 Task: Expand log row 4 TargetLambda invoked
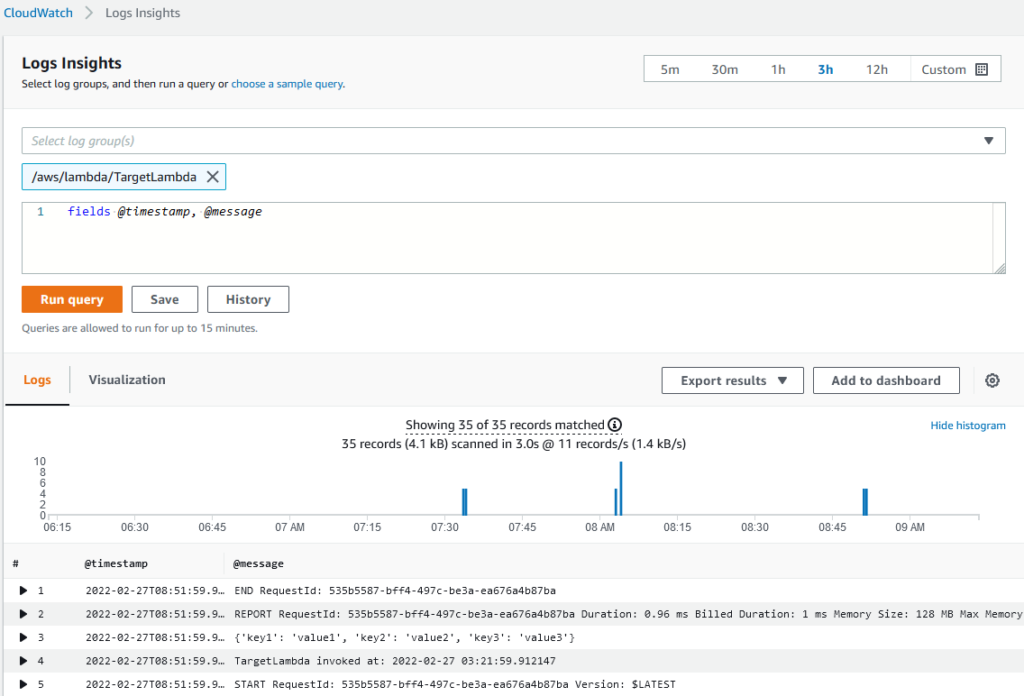pyautogui.click(x=24, y=661)
